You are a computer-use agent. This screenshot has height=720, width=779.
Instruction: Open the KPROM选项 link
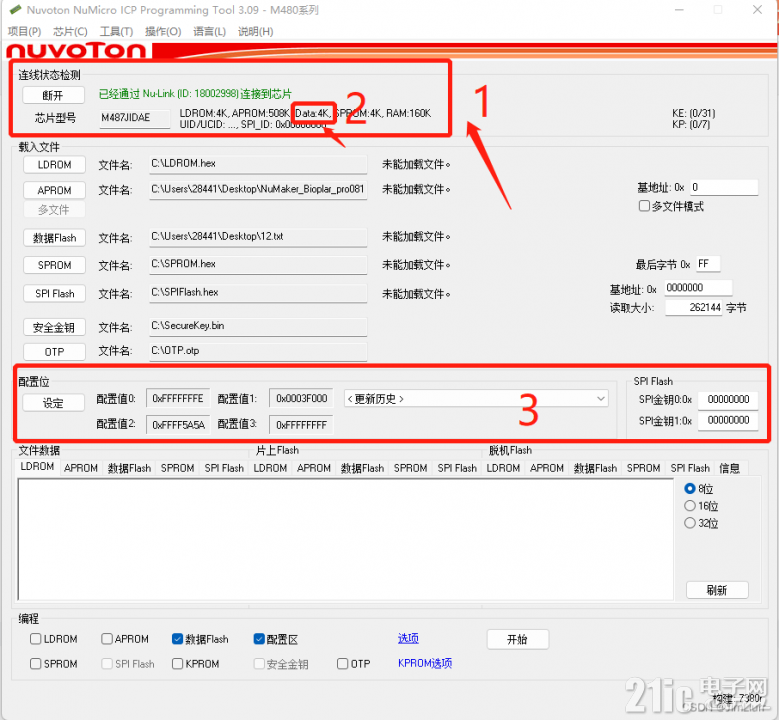pyautogui.click(x=425, y=663)
